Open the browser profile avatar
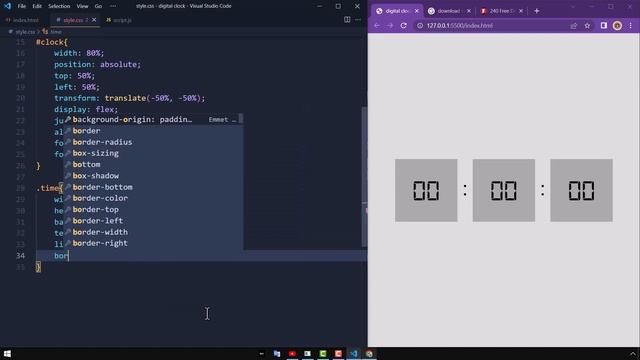Screen dimensions: 640x360 pyautogui.click(x=617, y=26)
